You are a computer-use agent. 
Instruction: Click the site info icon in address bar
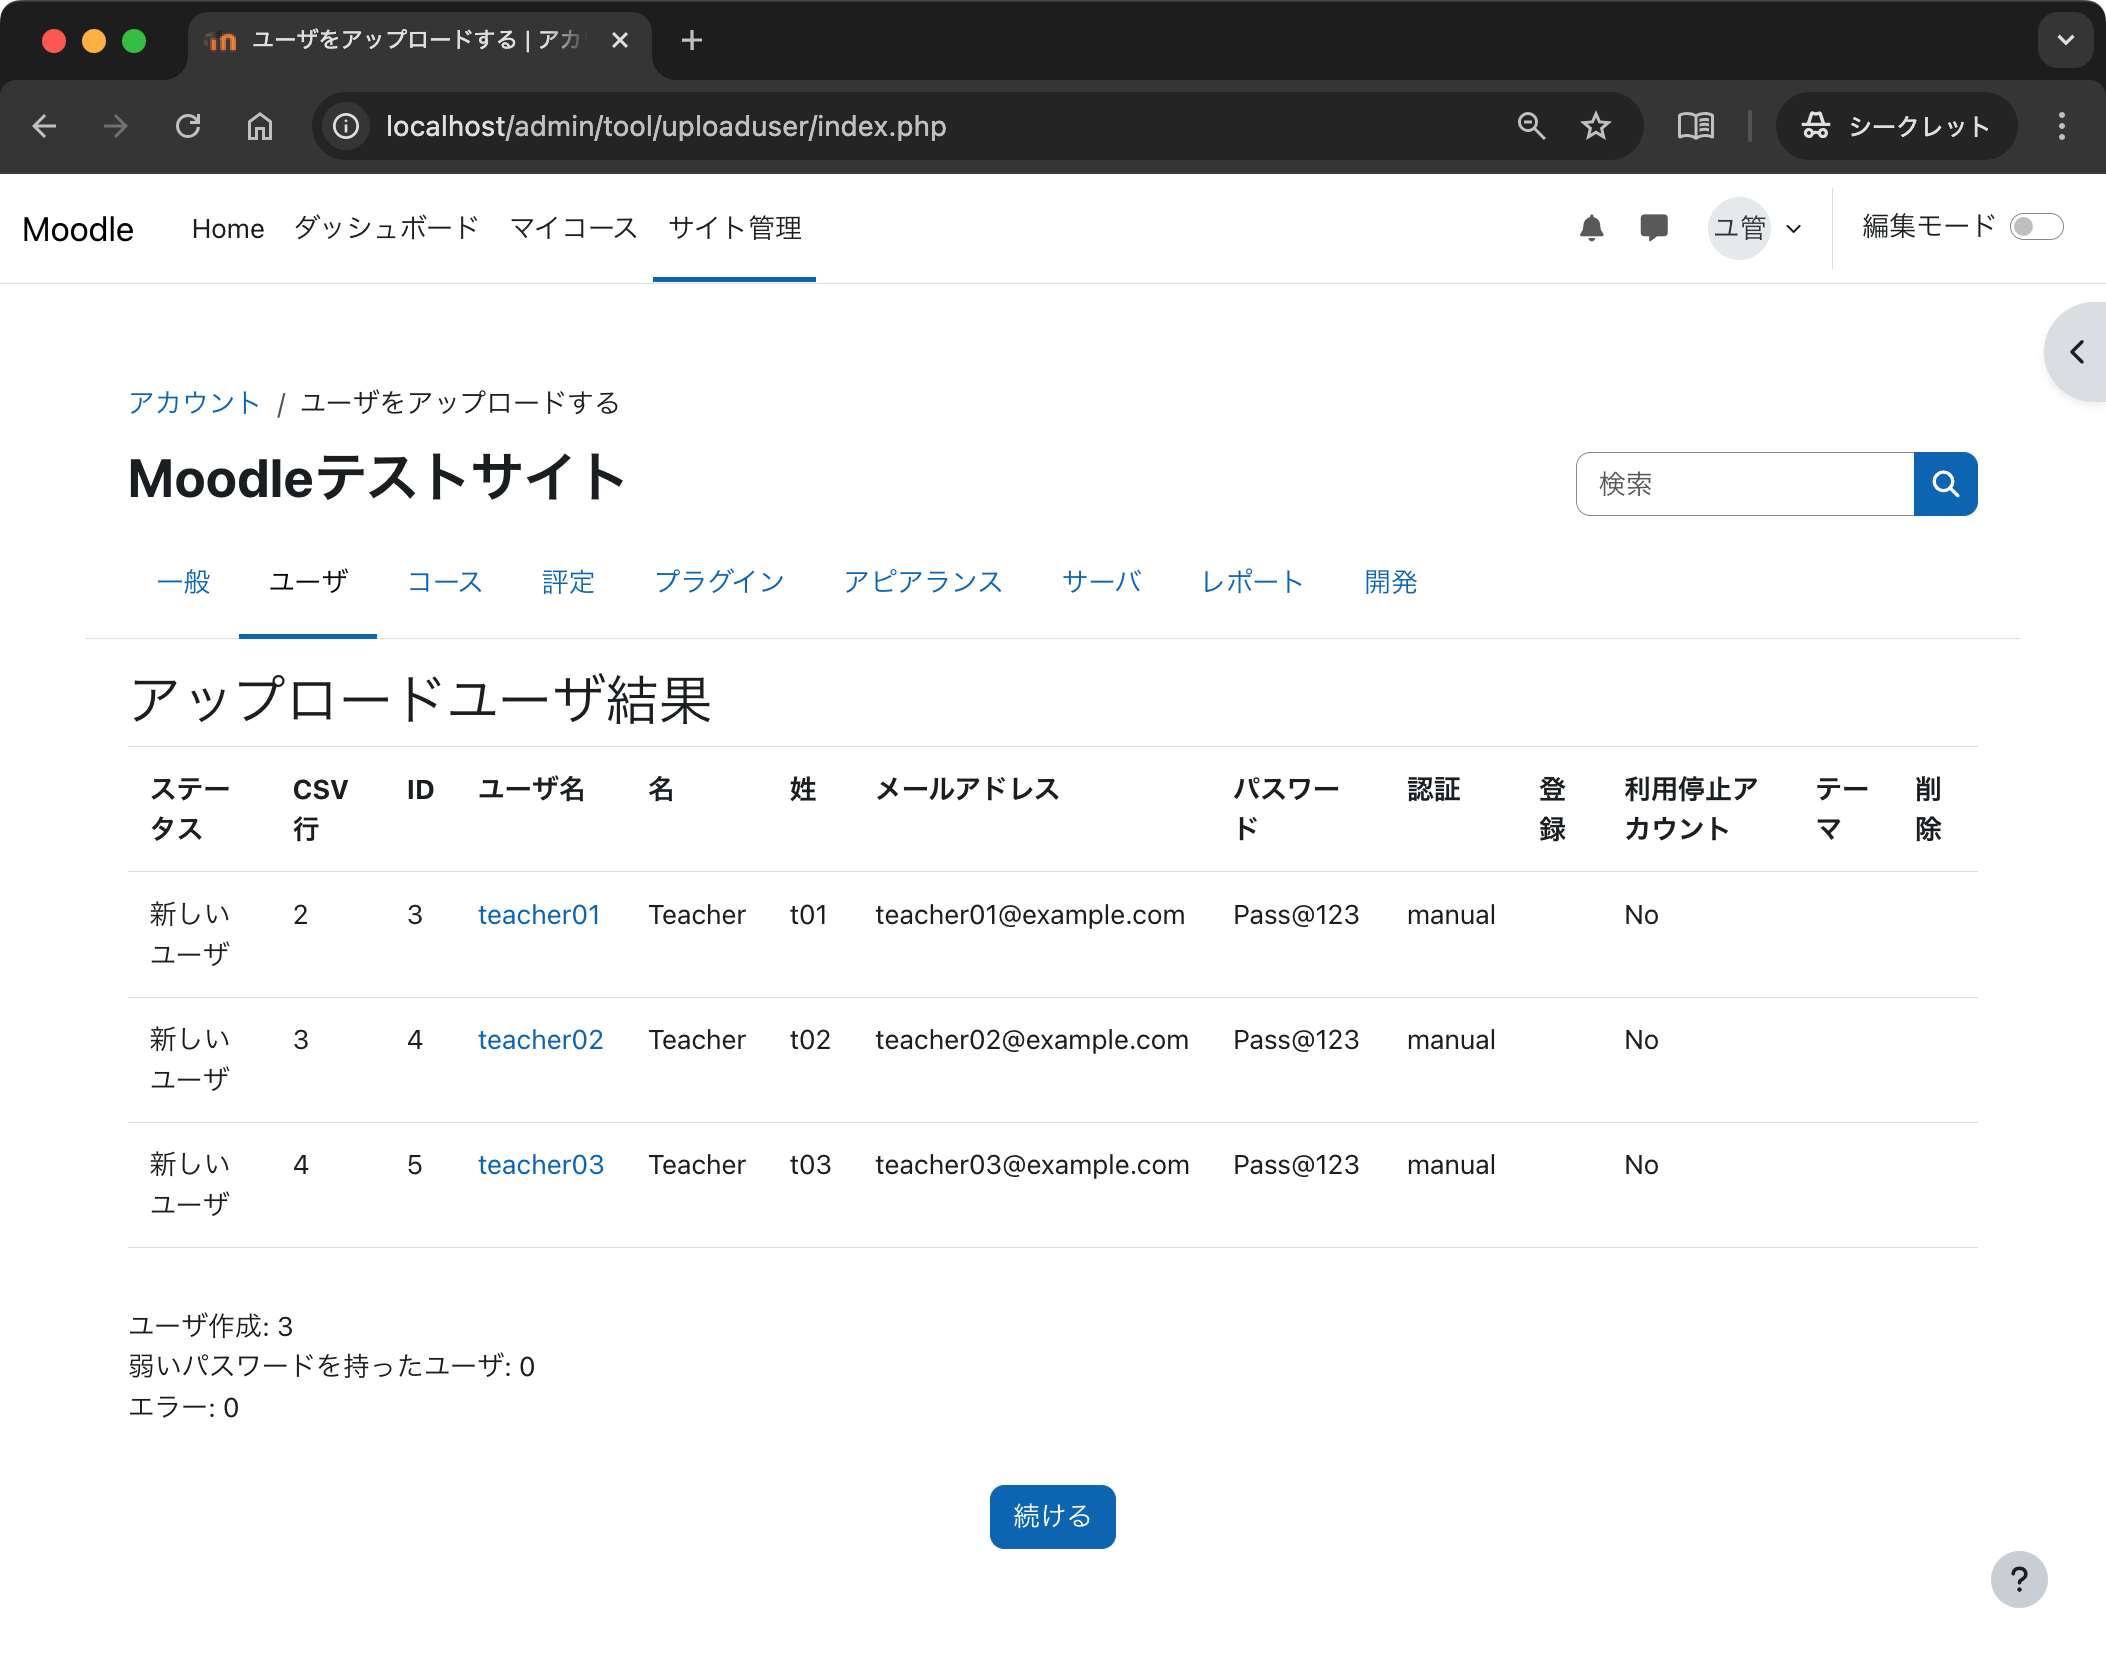344,126
